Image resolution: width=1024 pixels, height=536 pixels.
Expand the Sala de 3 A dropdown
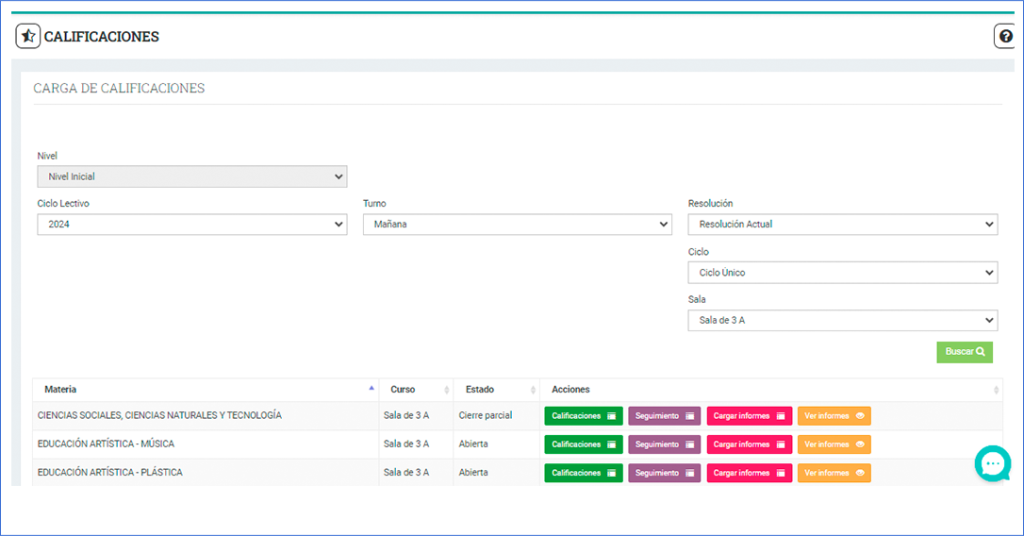(842, 320)
